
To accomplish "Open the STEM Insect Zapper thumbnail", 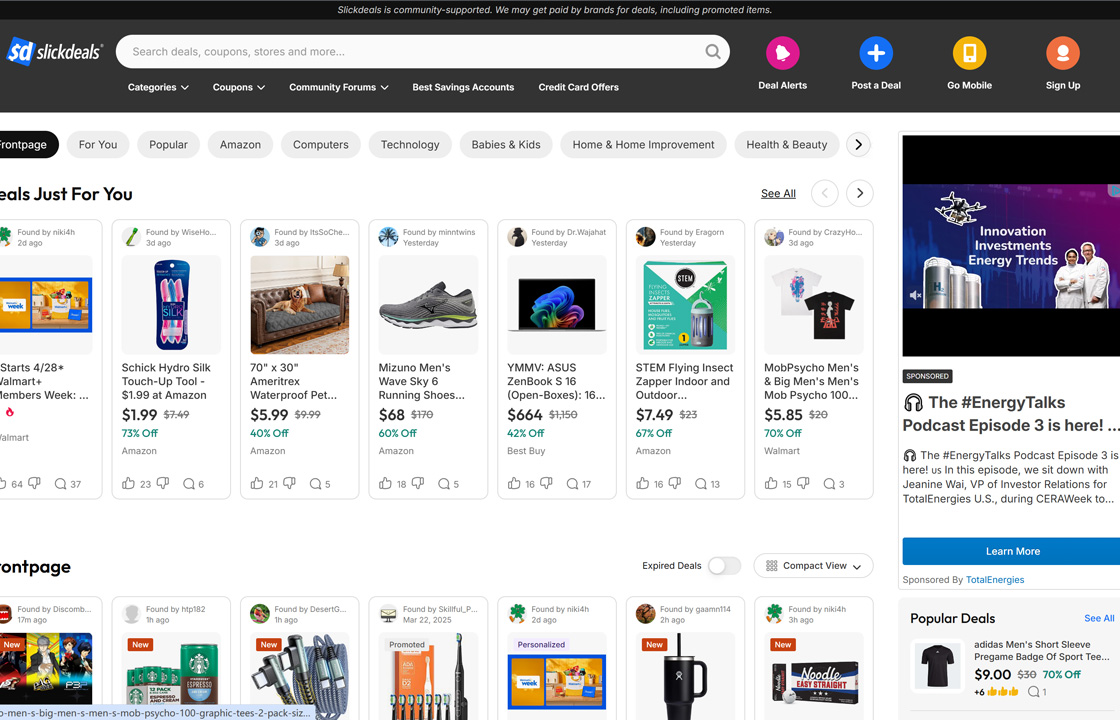I will 686,305.
